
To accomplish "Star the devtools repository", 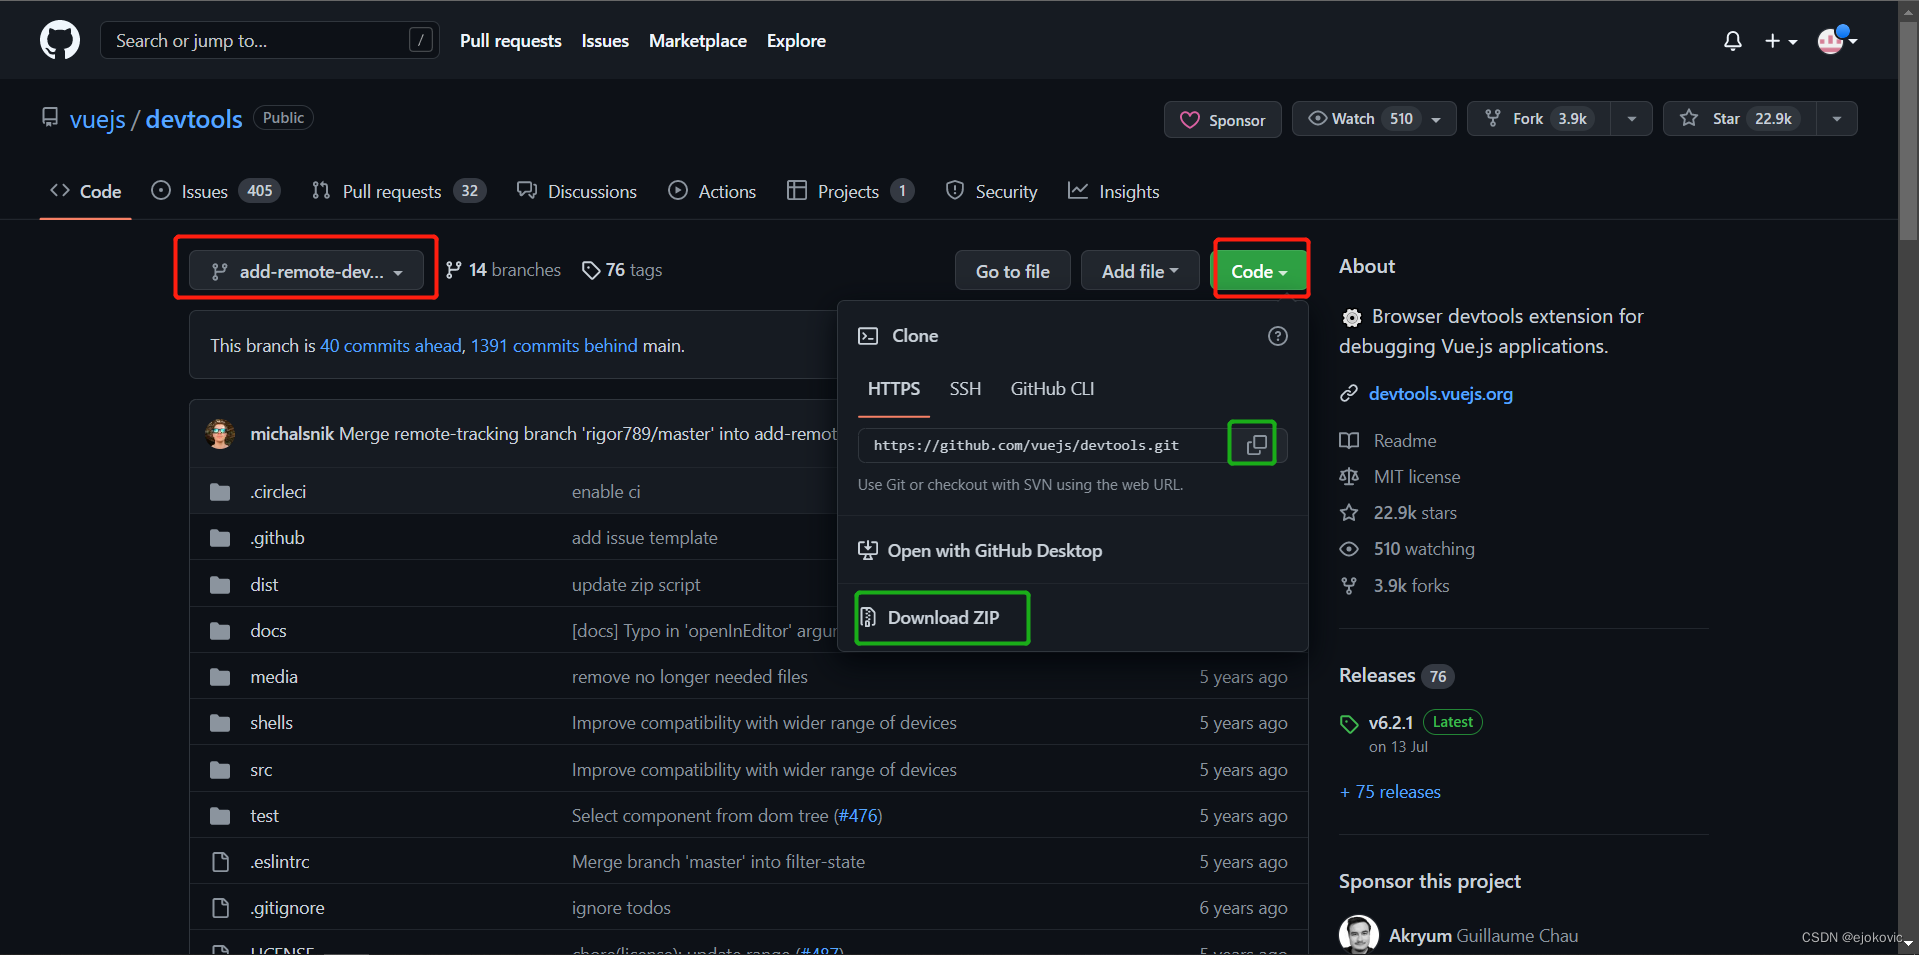I will click(x=1739, y=119).
